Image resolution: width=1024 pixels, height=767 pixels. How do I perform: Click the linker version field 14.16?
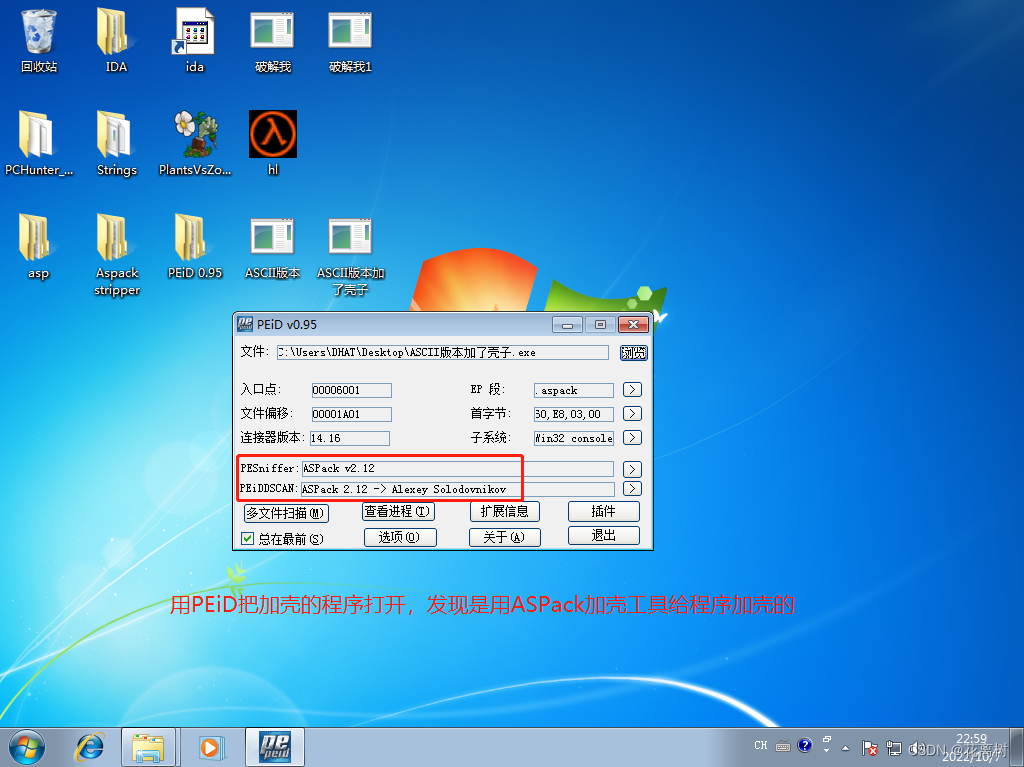350,438
